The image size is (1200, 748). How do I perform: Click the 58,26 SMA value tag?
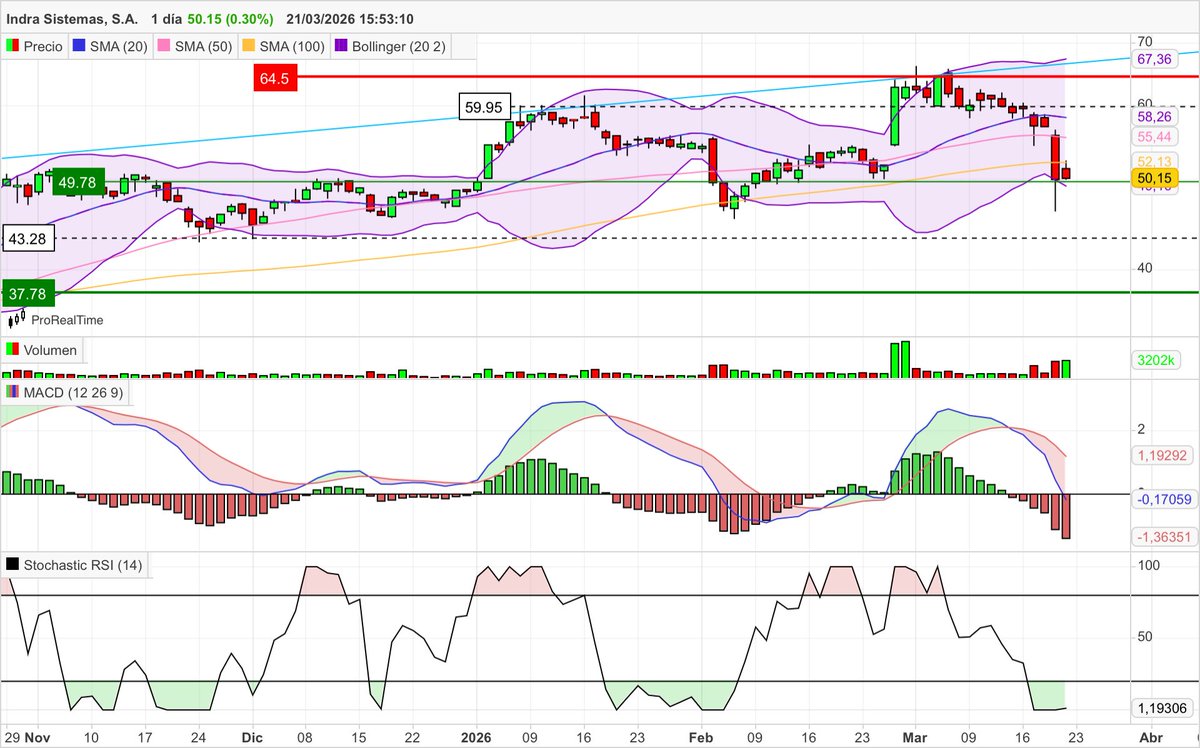tap(1155, 117)
